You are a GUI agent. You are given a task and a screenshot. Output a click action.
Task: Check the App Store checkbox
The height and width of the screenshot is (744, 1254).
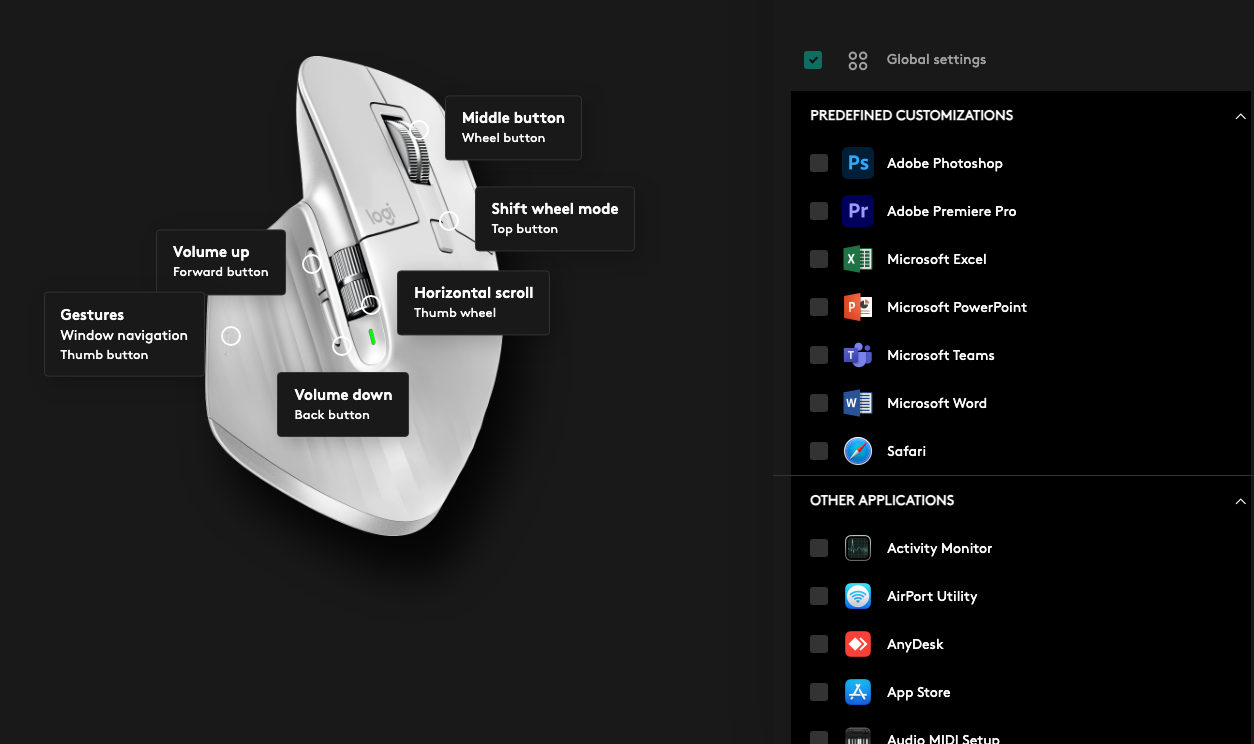point(819,692)
